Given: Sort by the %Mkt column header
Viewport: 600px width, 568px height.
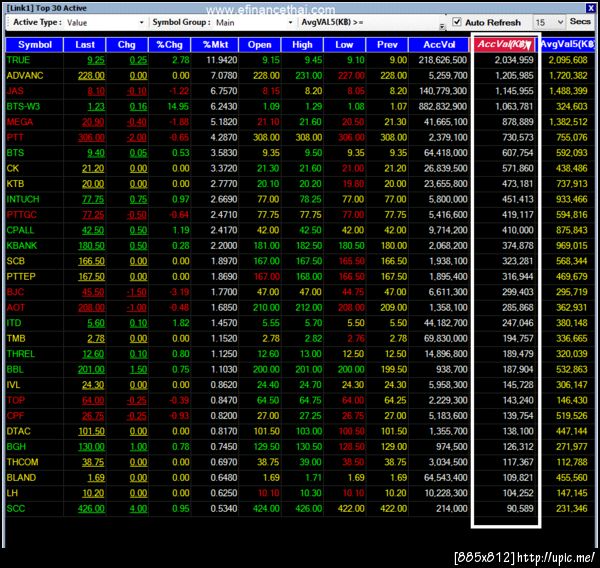Looking at the screenshot, I should pyautogui.click(x=215, y=45).
